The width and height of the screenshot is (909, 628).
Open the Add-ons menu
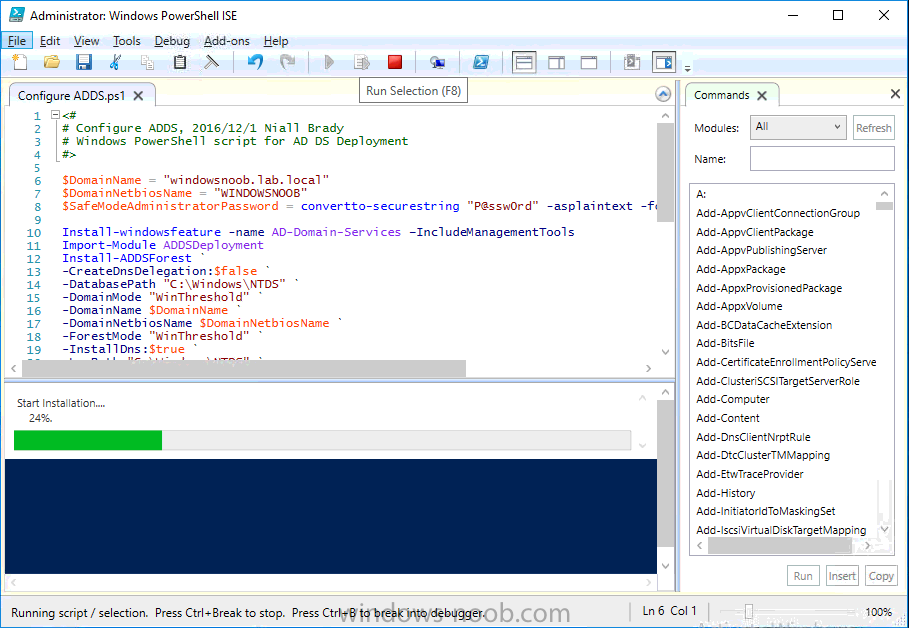pos(227,41)
